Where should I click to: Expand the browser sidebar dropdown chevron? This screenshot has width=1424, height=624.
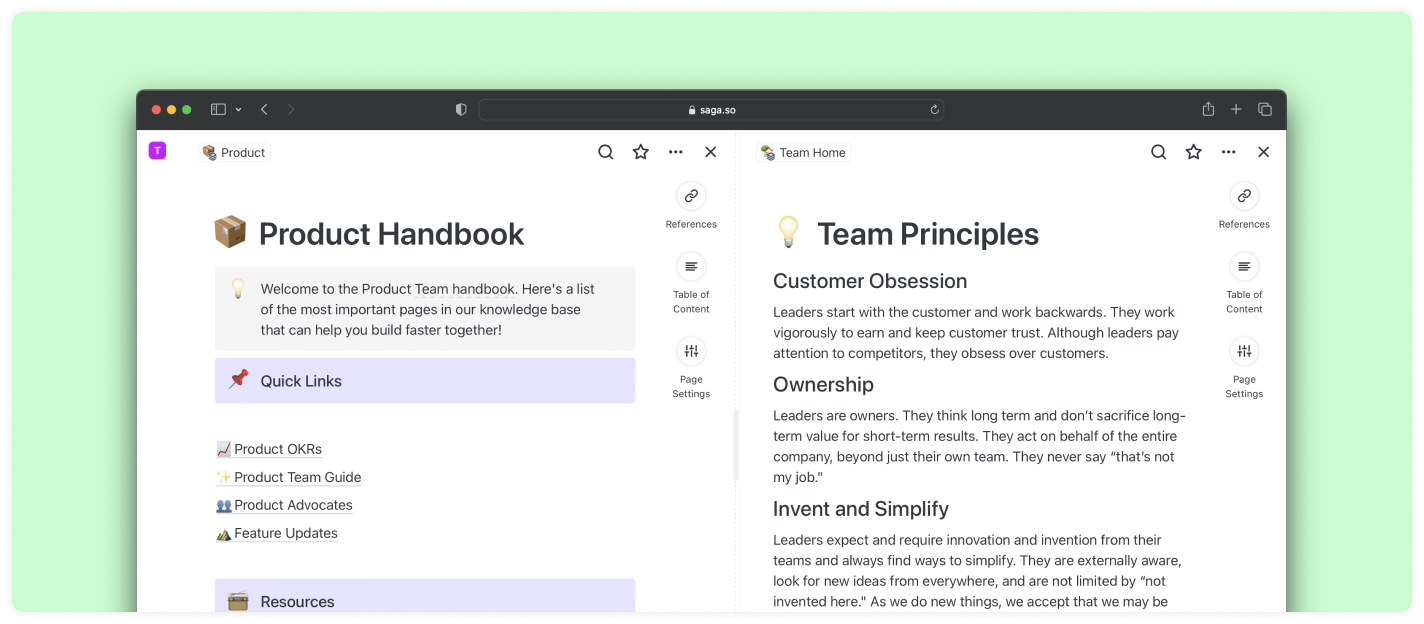pyautogui.click(x=239, y=110)
